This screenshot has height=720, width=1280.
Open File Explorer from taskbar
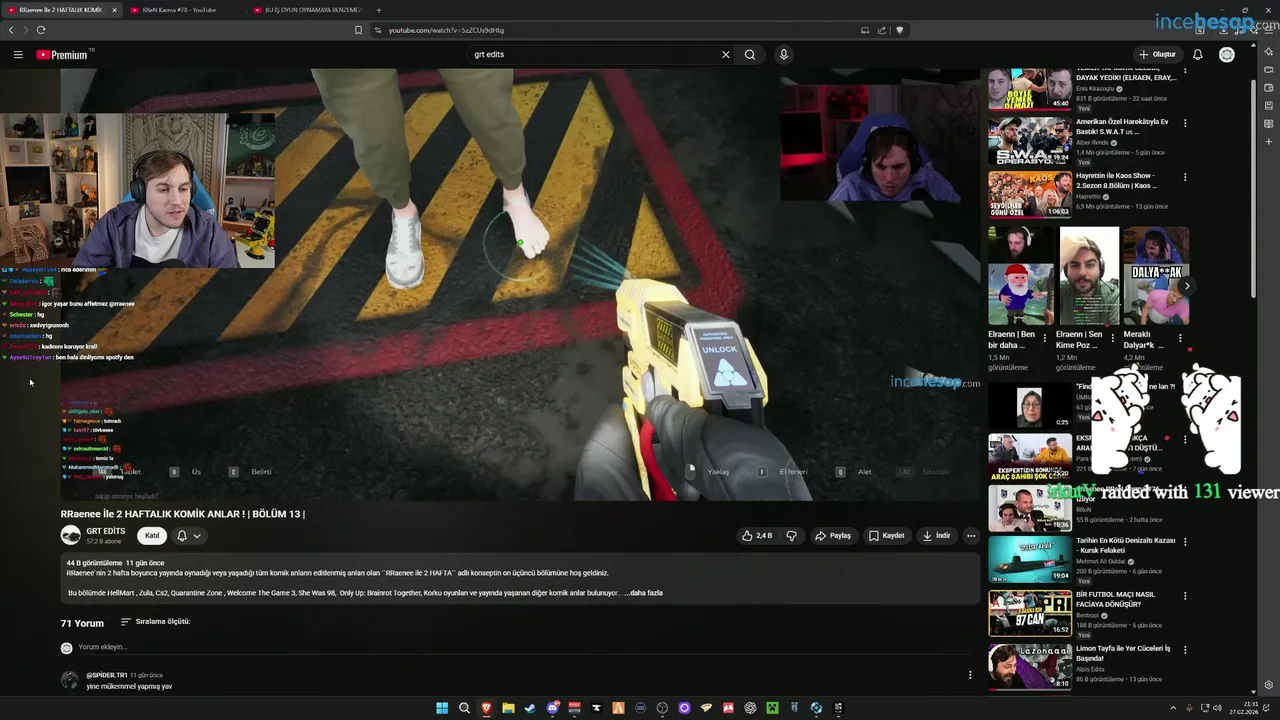[x=508, y=708]
